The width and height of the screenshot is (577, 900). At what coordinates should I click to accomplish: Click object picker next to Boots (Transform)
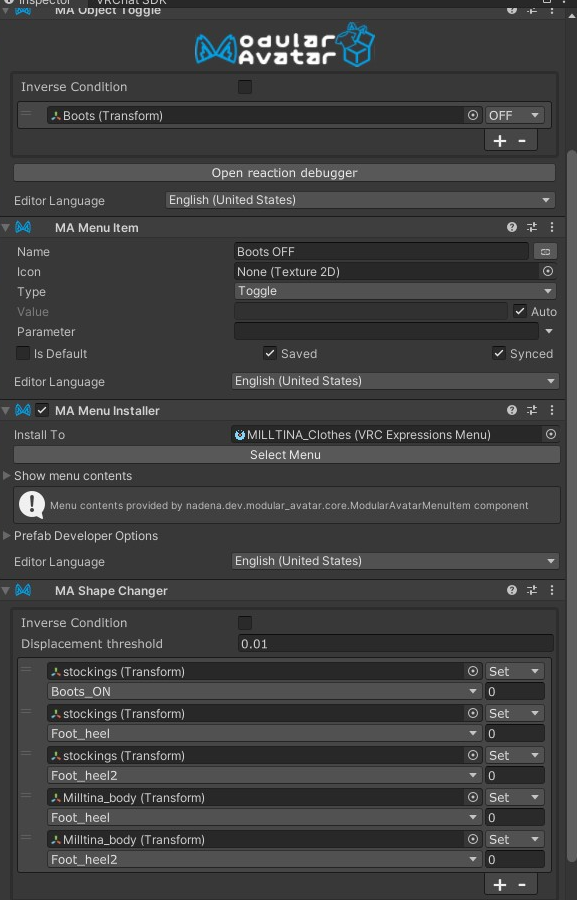[473, 115]
